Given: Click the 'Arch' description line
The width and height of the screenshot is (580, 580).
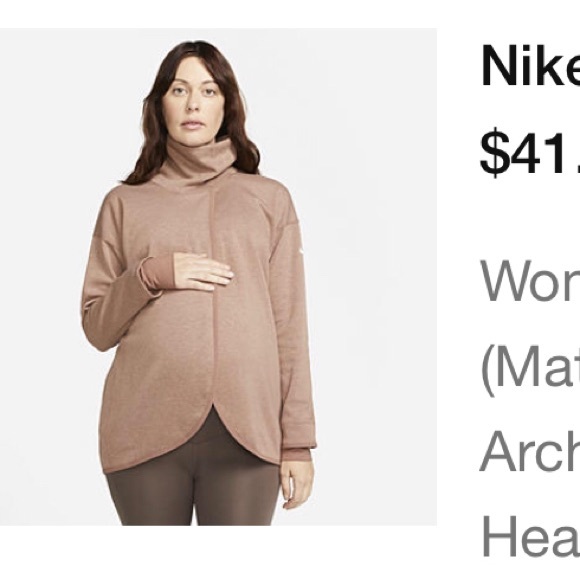Looking at the screenshot, I should click(x=530, y=451).
